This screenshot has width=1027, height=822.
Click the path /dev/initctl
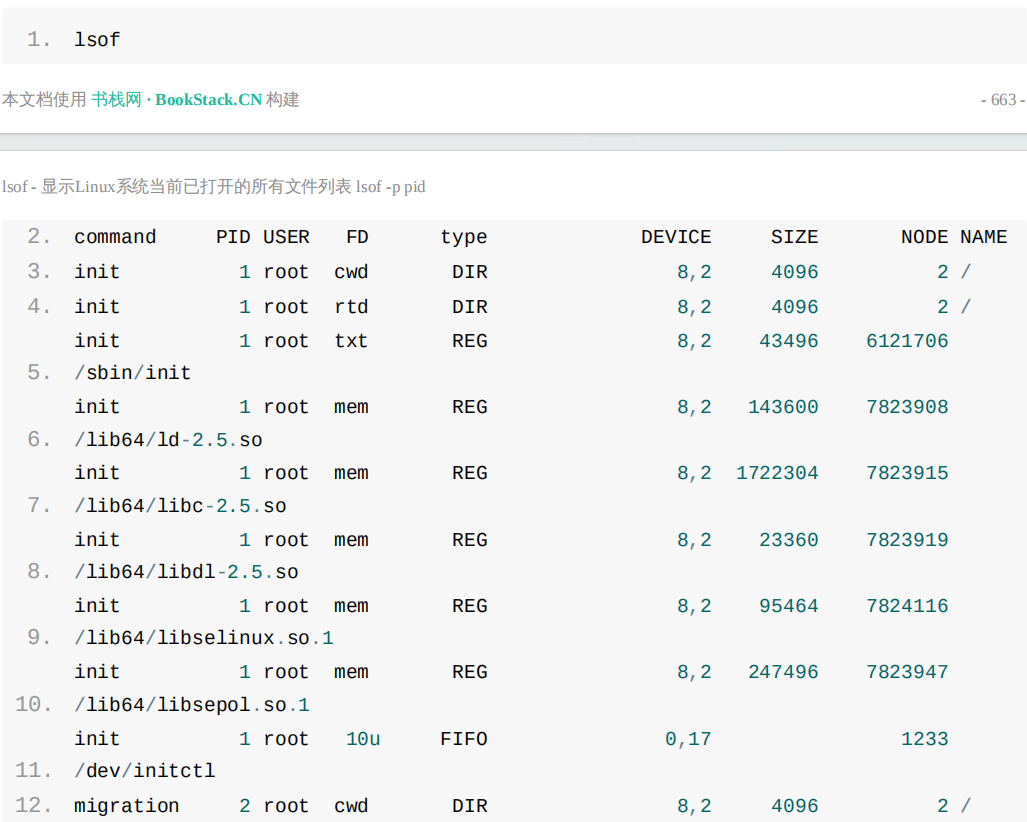point(144,771)
